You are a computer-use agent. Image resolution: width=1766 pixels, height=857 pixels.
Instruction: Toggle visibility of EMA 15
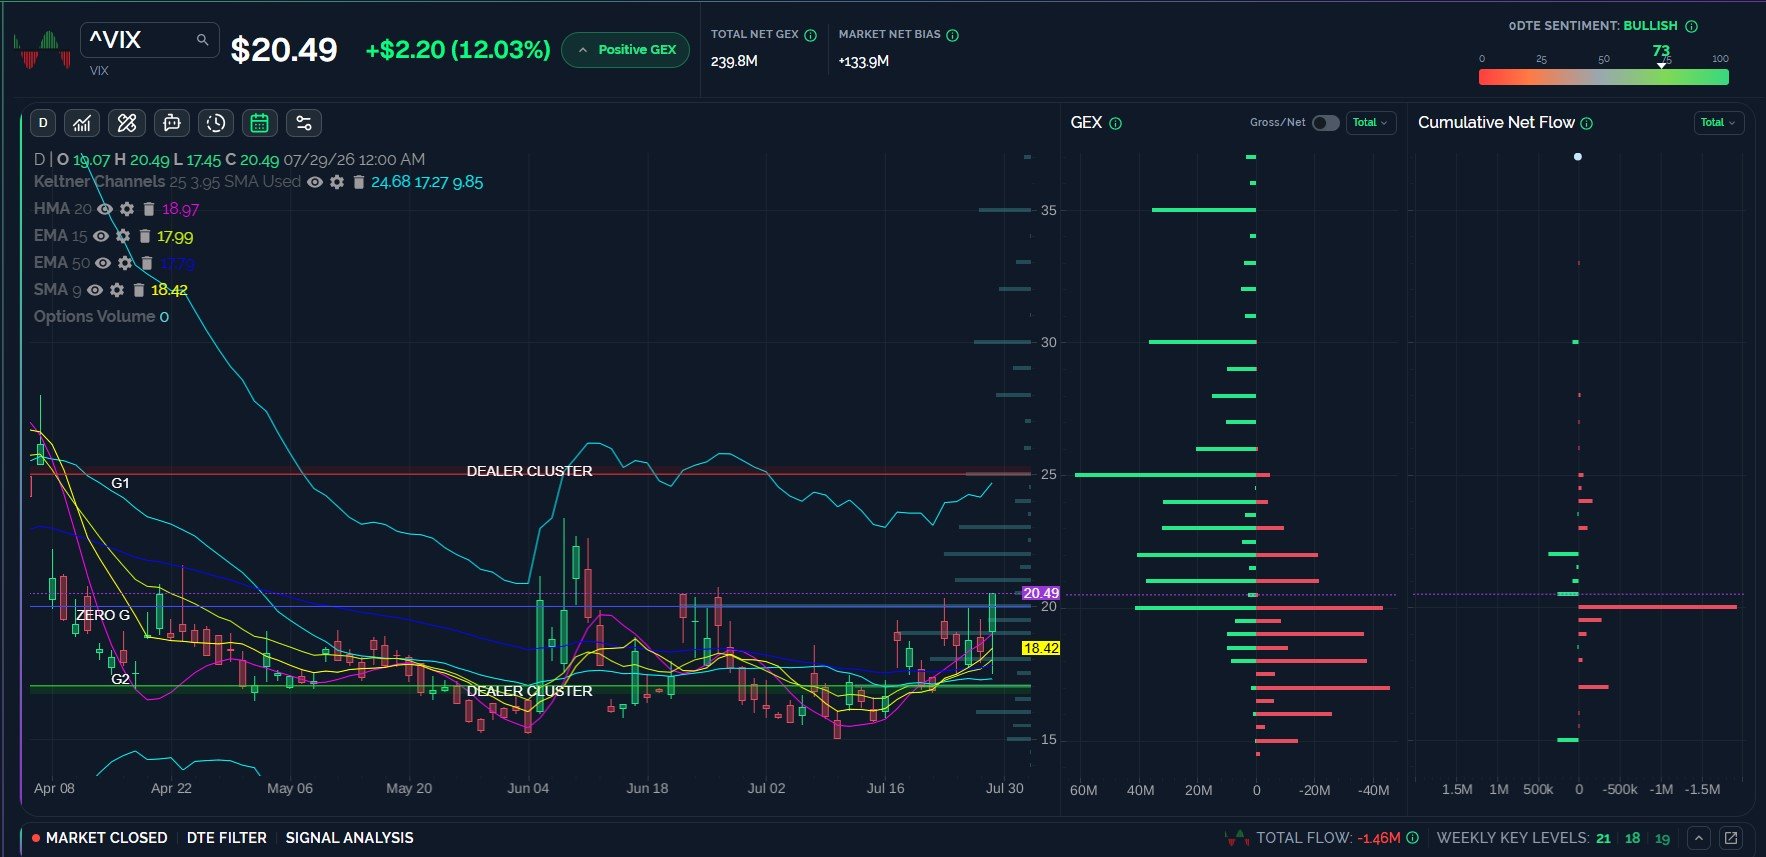[101, 236]
